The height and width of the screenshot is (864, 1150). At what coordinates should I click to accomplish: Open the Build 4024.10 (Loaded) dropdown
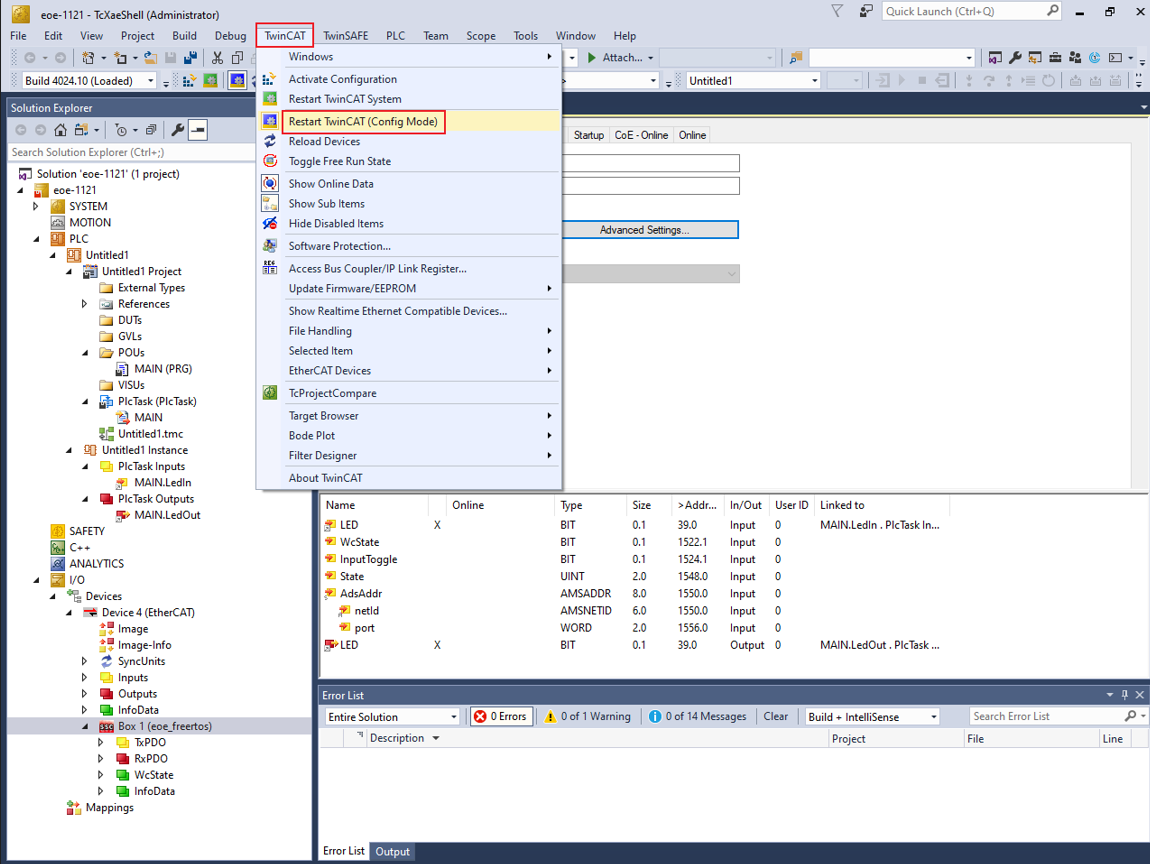[x=90, y=81]
